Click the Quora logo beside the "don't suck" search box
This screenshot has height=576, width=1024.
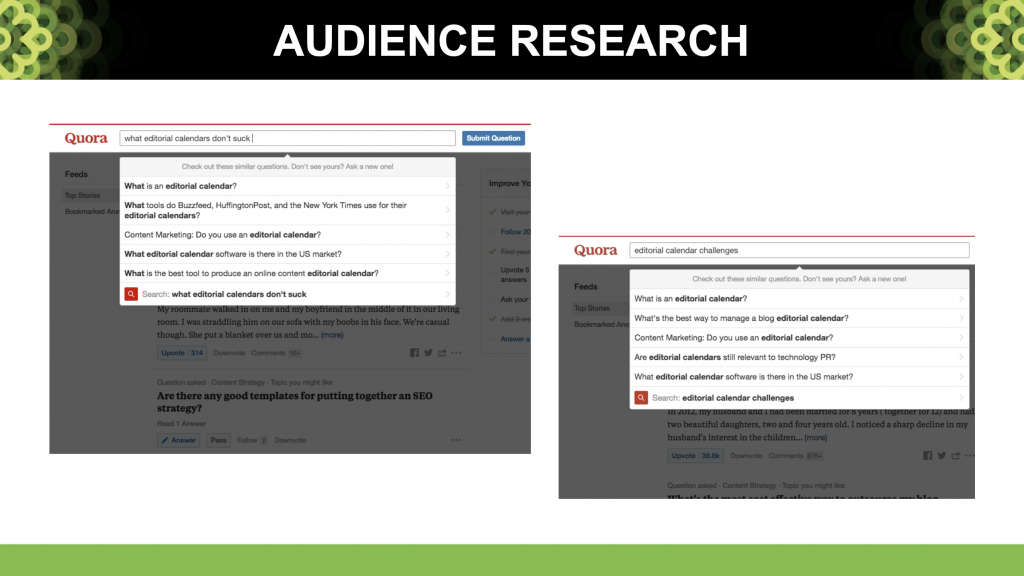click(86, 138)
